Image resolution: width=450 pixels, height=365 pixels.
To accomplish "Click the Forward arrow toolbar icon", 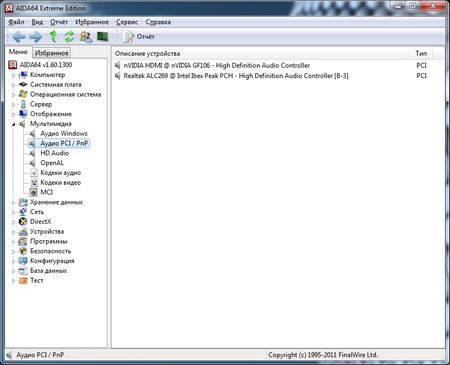I will 36,37.
